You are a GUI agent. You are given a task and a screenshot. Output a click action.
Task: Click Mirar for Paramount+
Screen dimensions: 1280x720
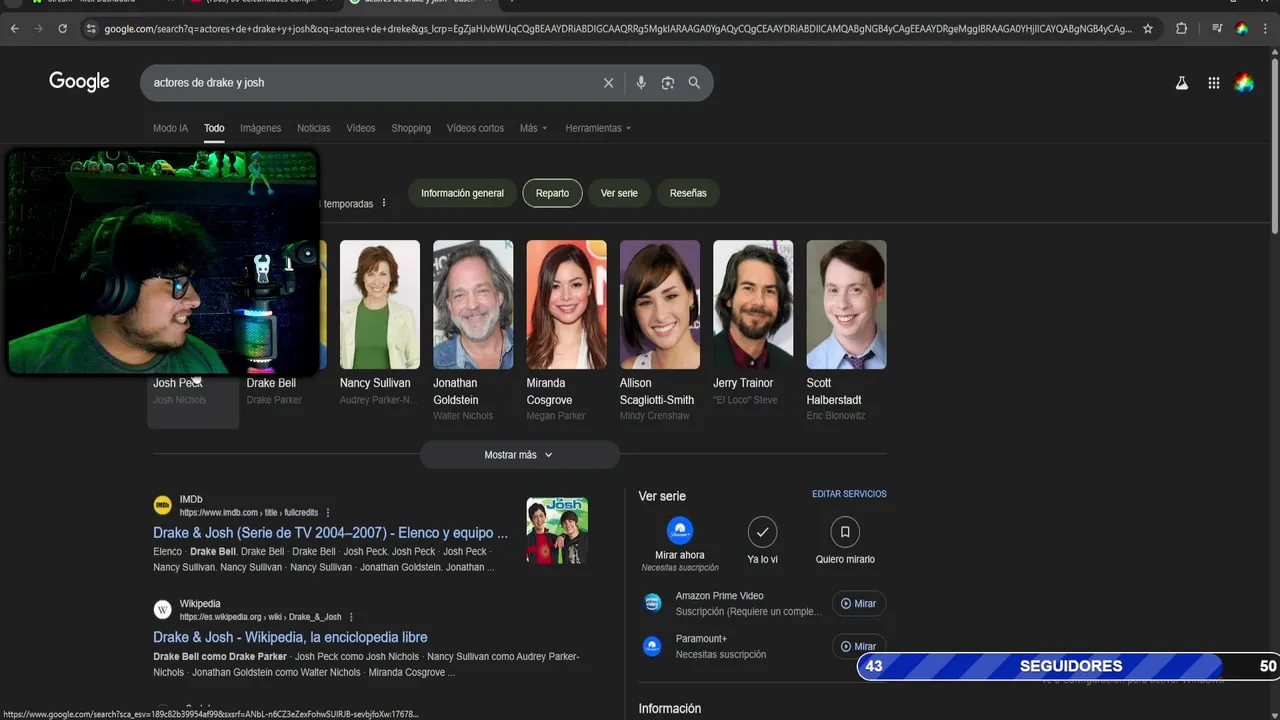coord(859,646)
